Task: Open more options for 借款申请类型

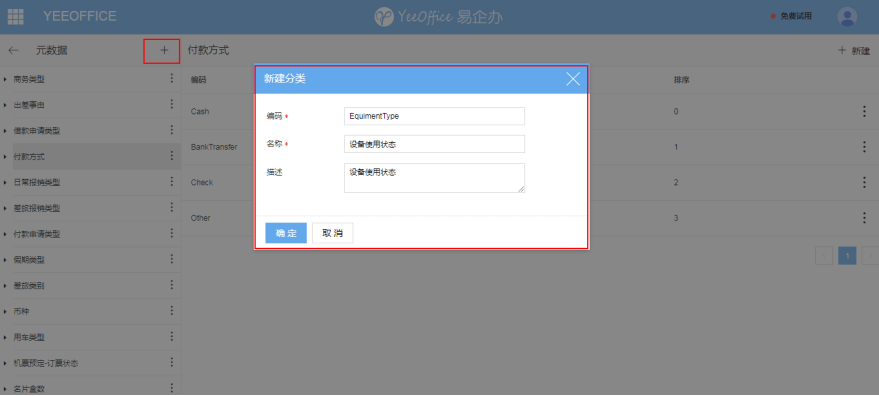Action: [x=172, y=130]
